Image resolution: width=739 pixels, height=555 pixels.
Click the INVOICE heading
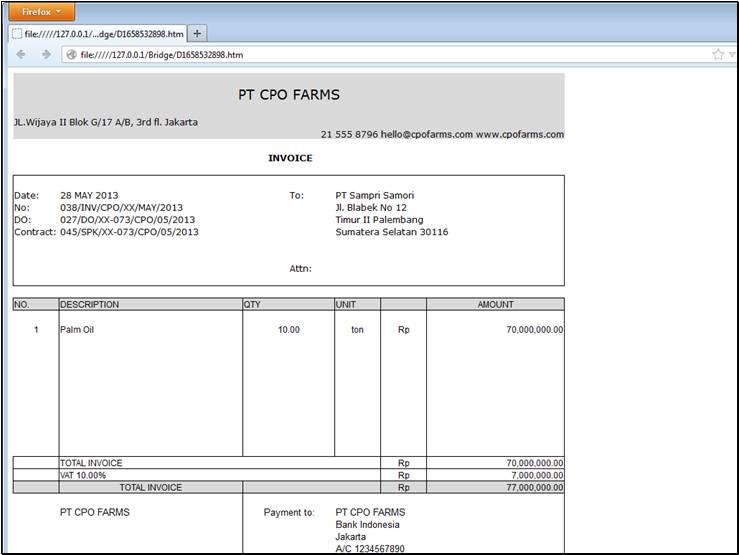pos(290,158)
